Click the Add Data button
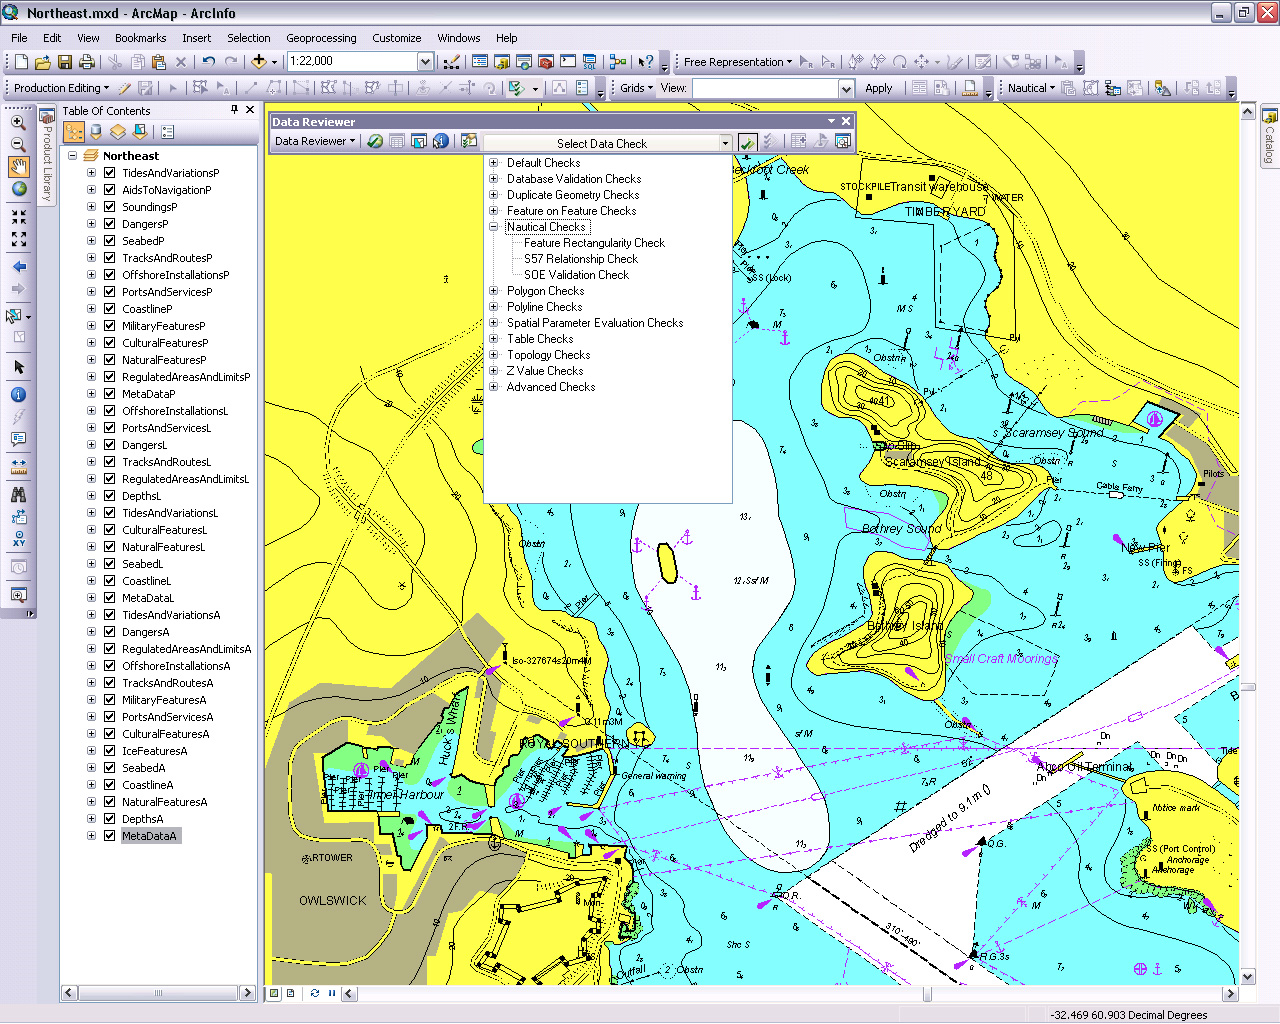The image size is (1280, 1024). click(x=259, y=62)
